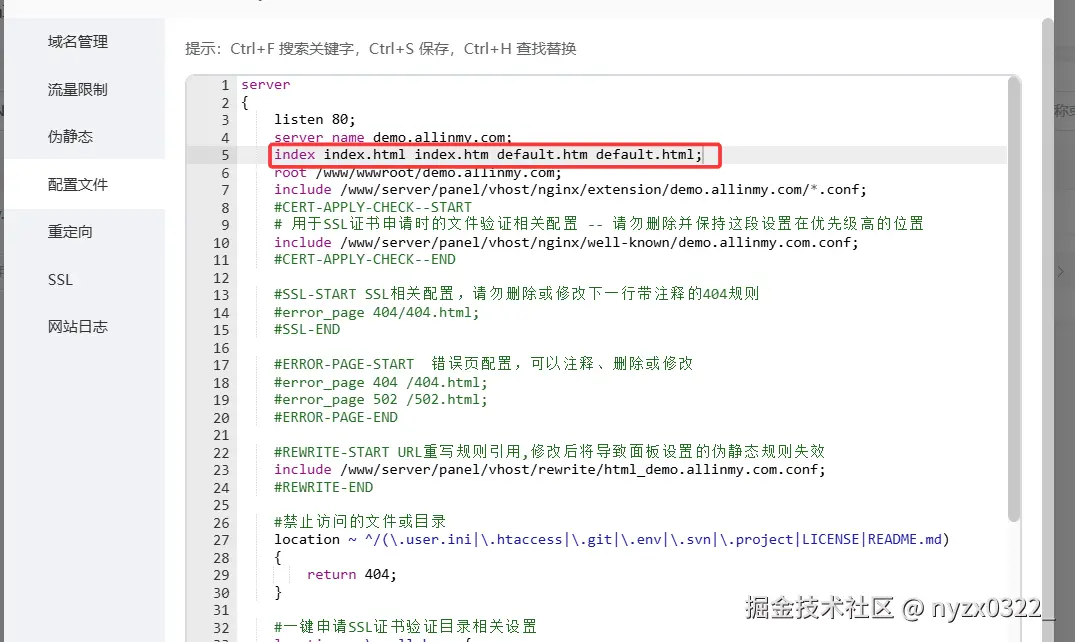Click the #ERROR-PAGE-START comment line
The image size is (1075, 642).
(483, 364)
